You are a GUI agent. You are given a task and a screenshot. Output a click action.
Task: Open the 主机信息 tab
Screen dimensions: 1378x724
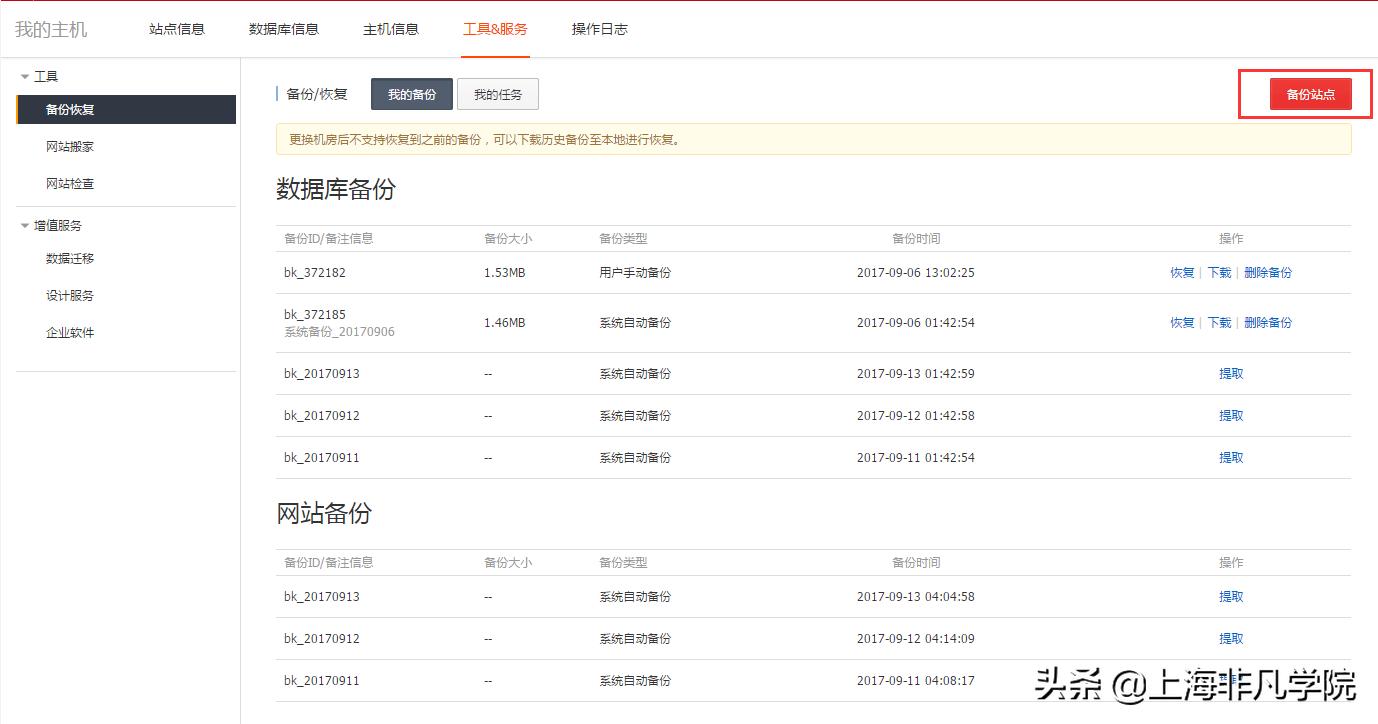pos(391,29)
